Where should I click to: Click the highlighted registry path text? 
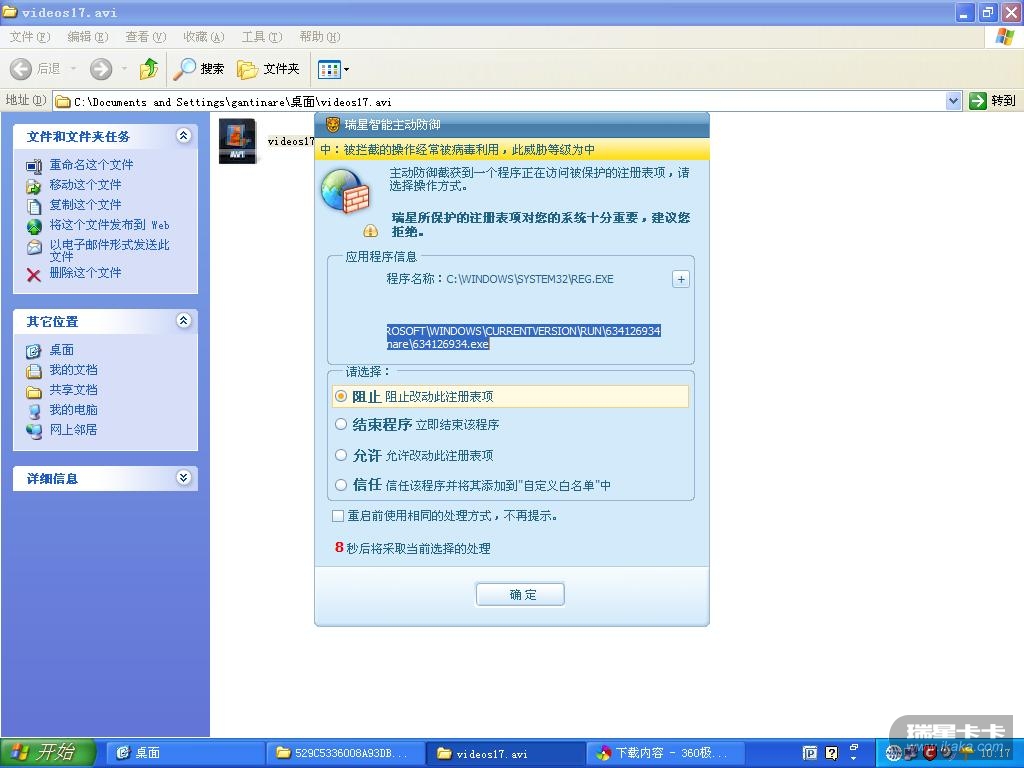(x=523, y=338)
